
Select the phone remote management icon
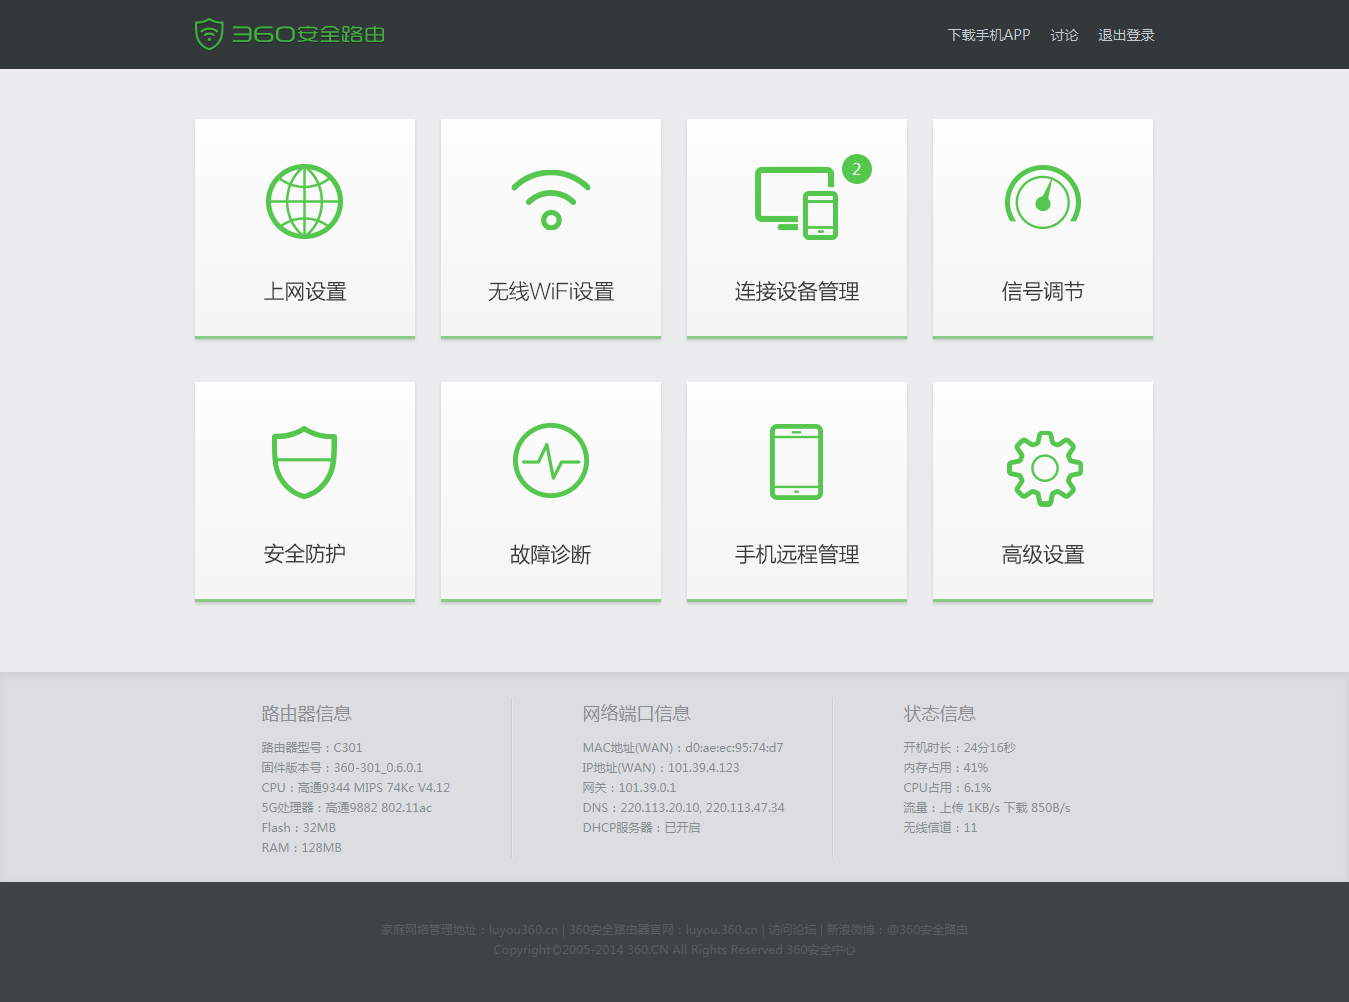[x=796, y=461]
